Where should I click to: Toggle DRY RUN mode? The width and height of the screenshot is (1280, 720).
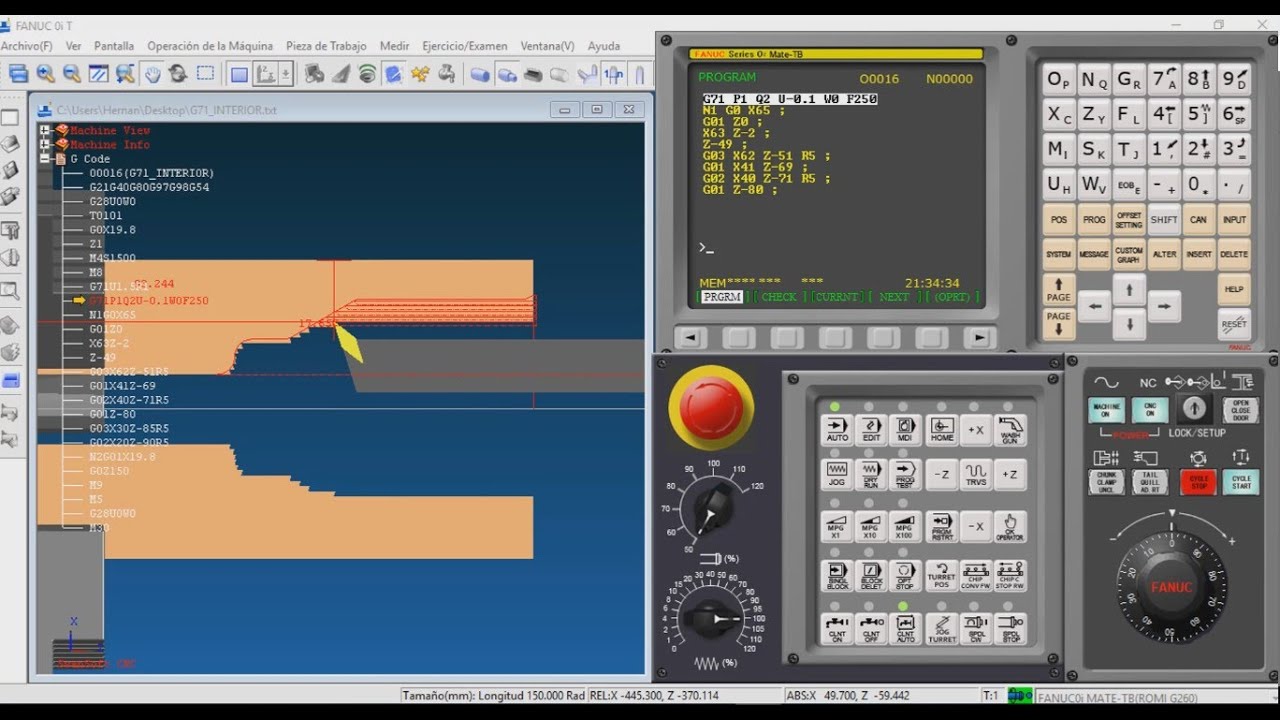(x=871, y=475)
